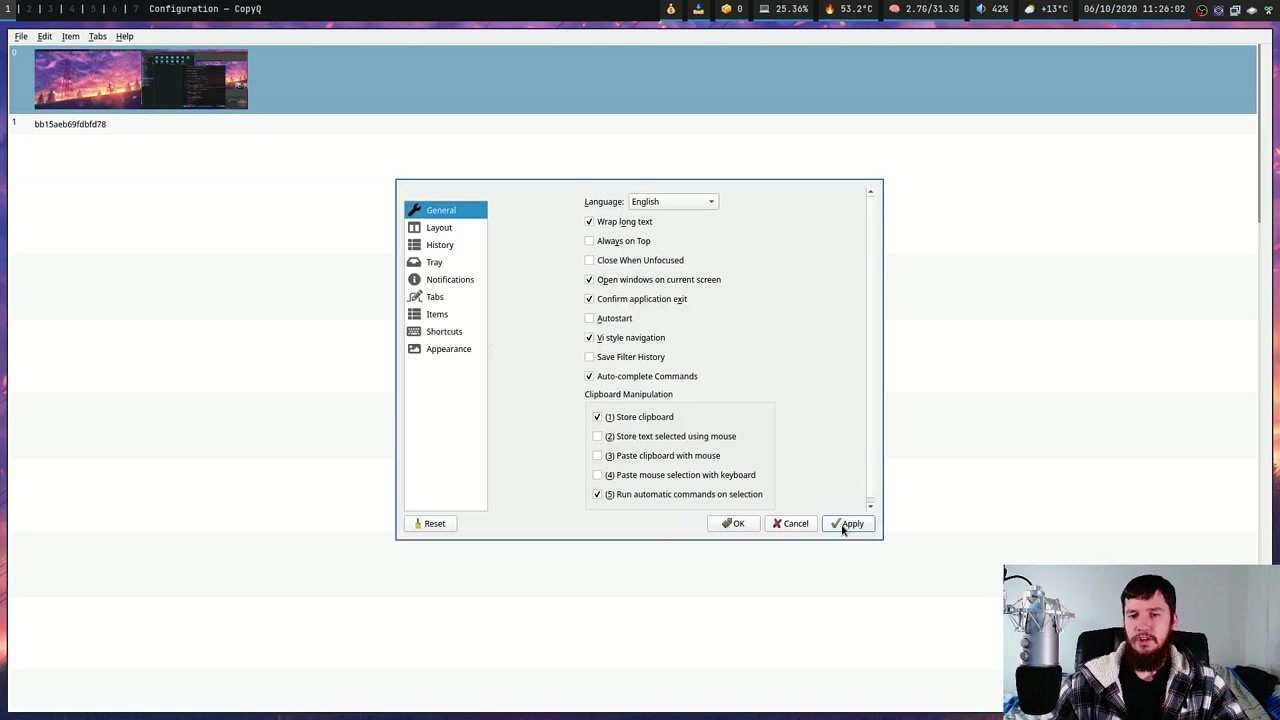Open the Tabs menu in menu bar

(97, 36)
